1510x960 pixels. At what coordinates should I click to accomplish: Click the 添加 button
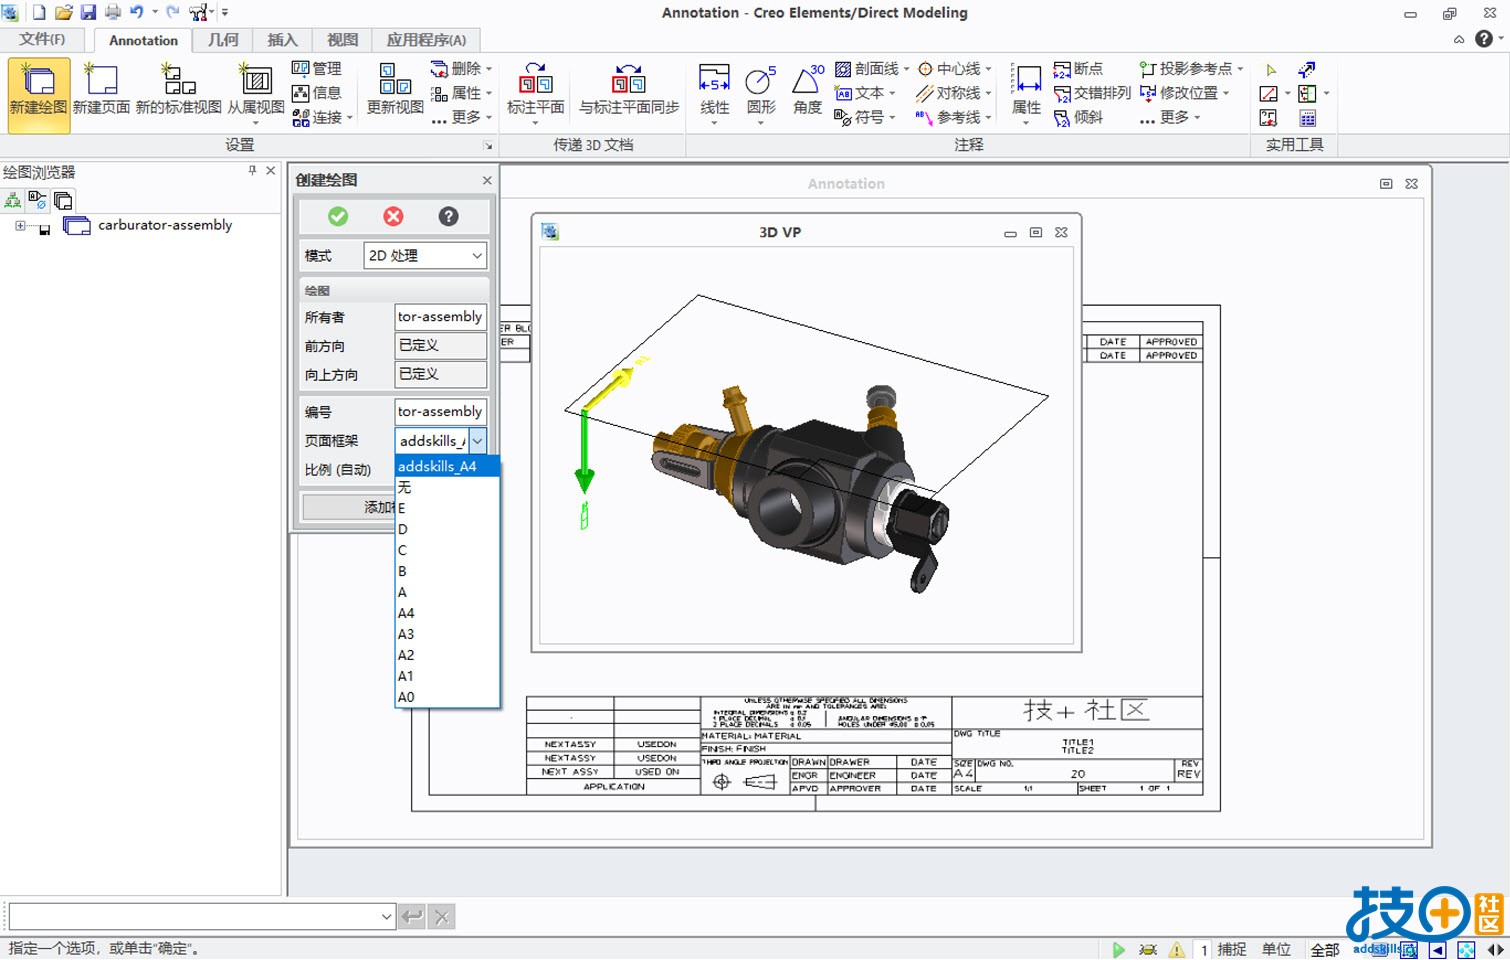click(349, 507)
